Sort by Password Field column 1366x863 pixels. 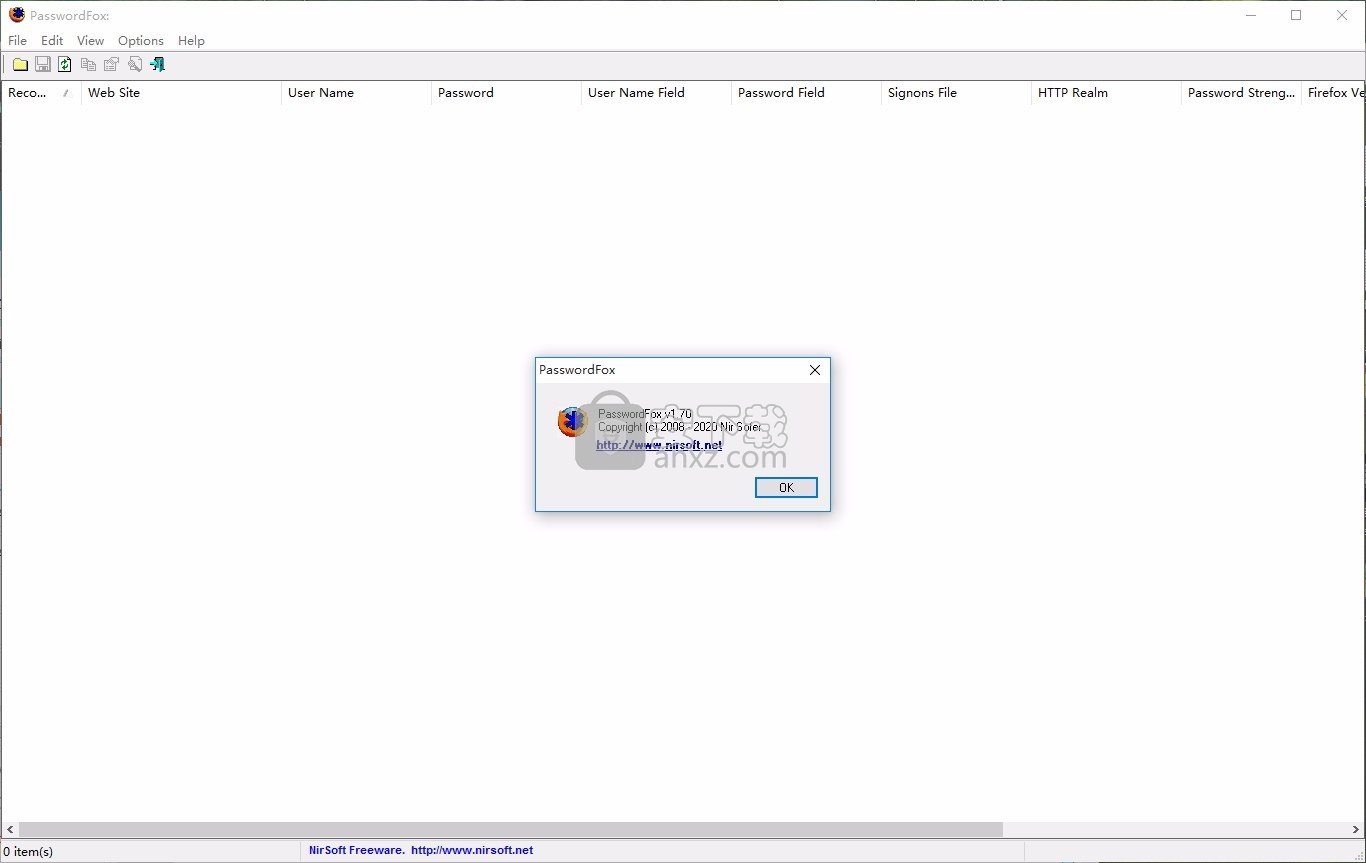tap(806, 93)
